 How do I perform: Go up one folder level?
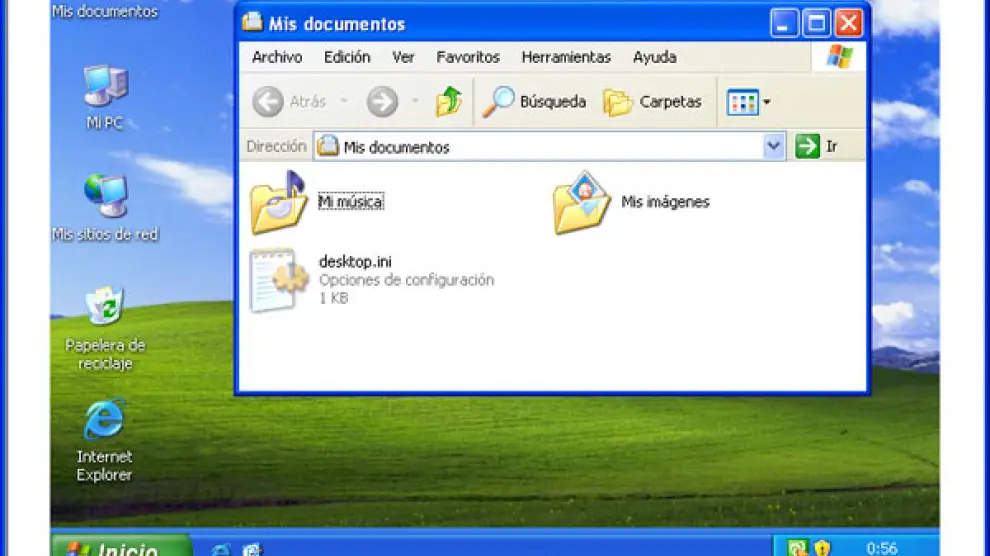449,102
